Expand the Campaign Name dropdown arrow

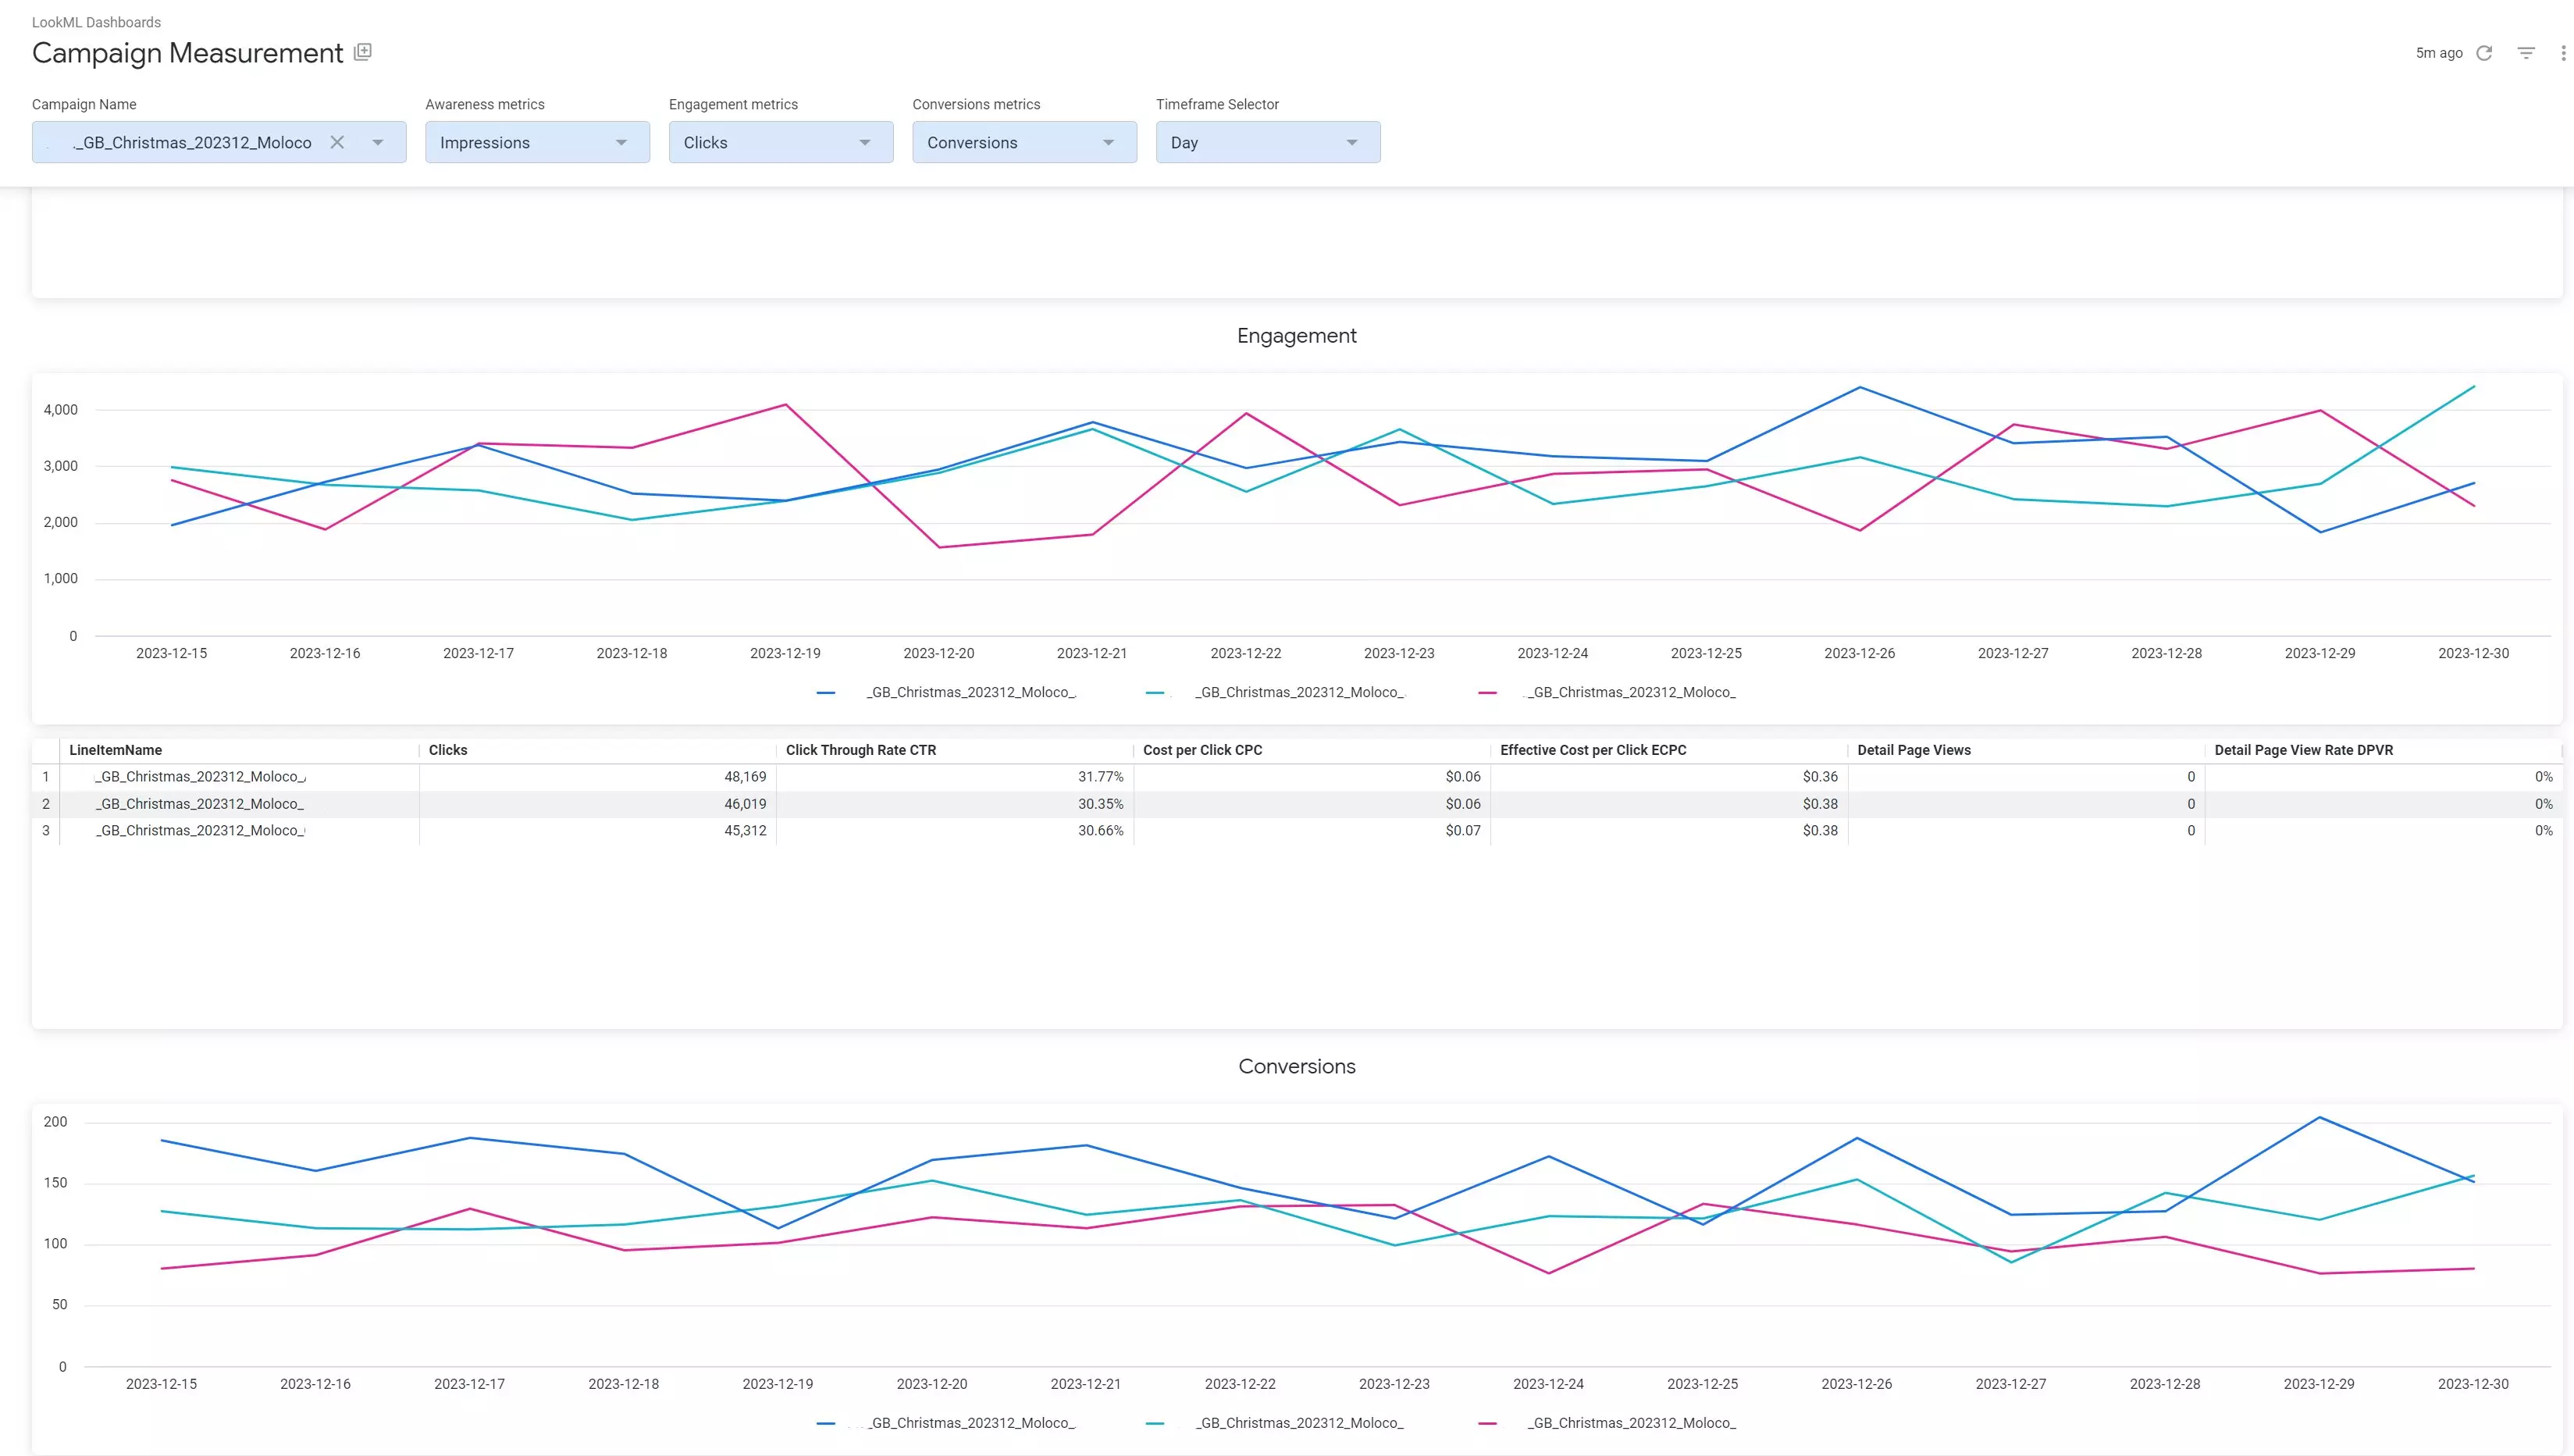378,142
